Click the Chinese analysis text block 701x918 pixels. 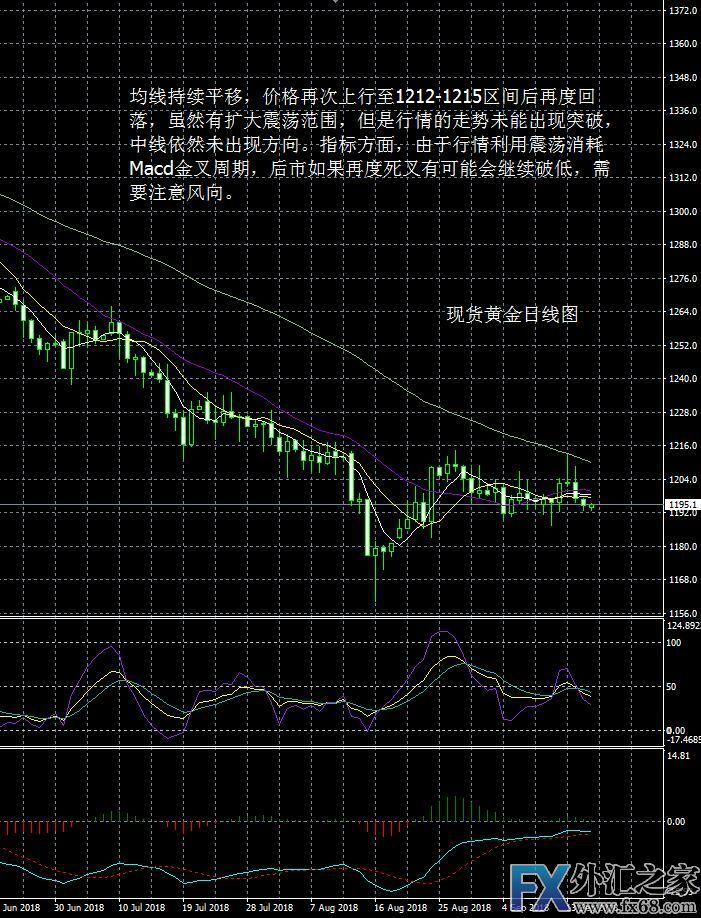(x=369, y=145)
